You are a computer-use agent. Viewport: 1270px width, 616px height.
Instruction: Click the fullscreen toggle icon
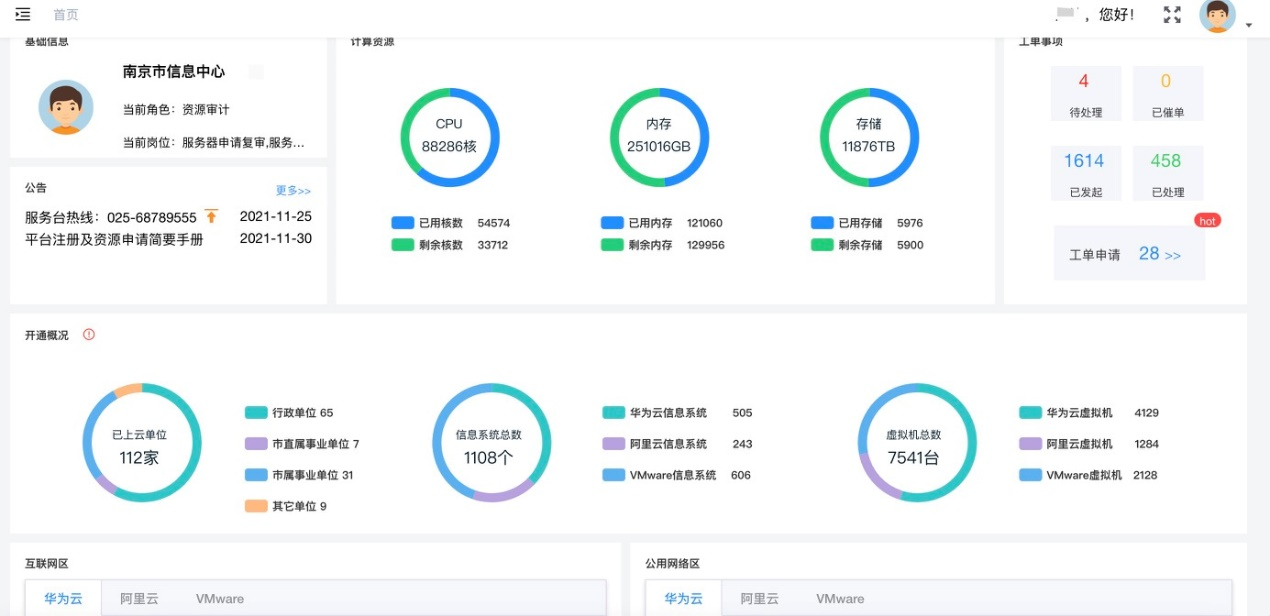point(1172,15)
